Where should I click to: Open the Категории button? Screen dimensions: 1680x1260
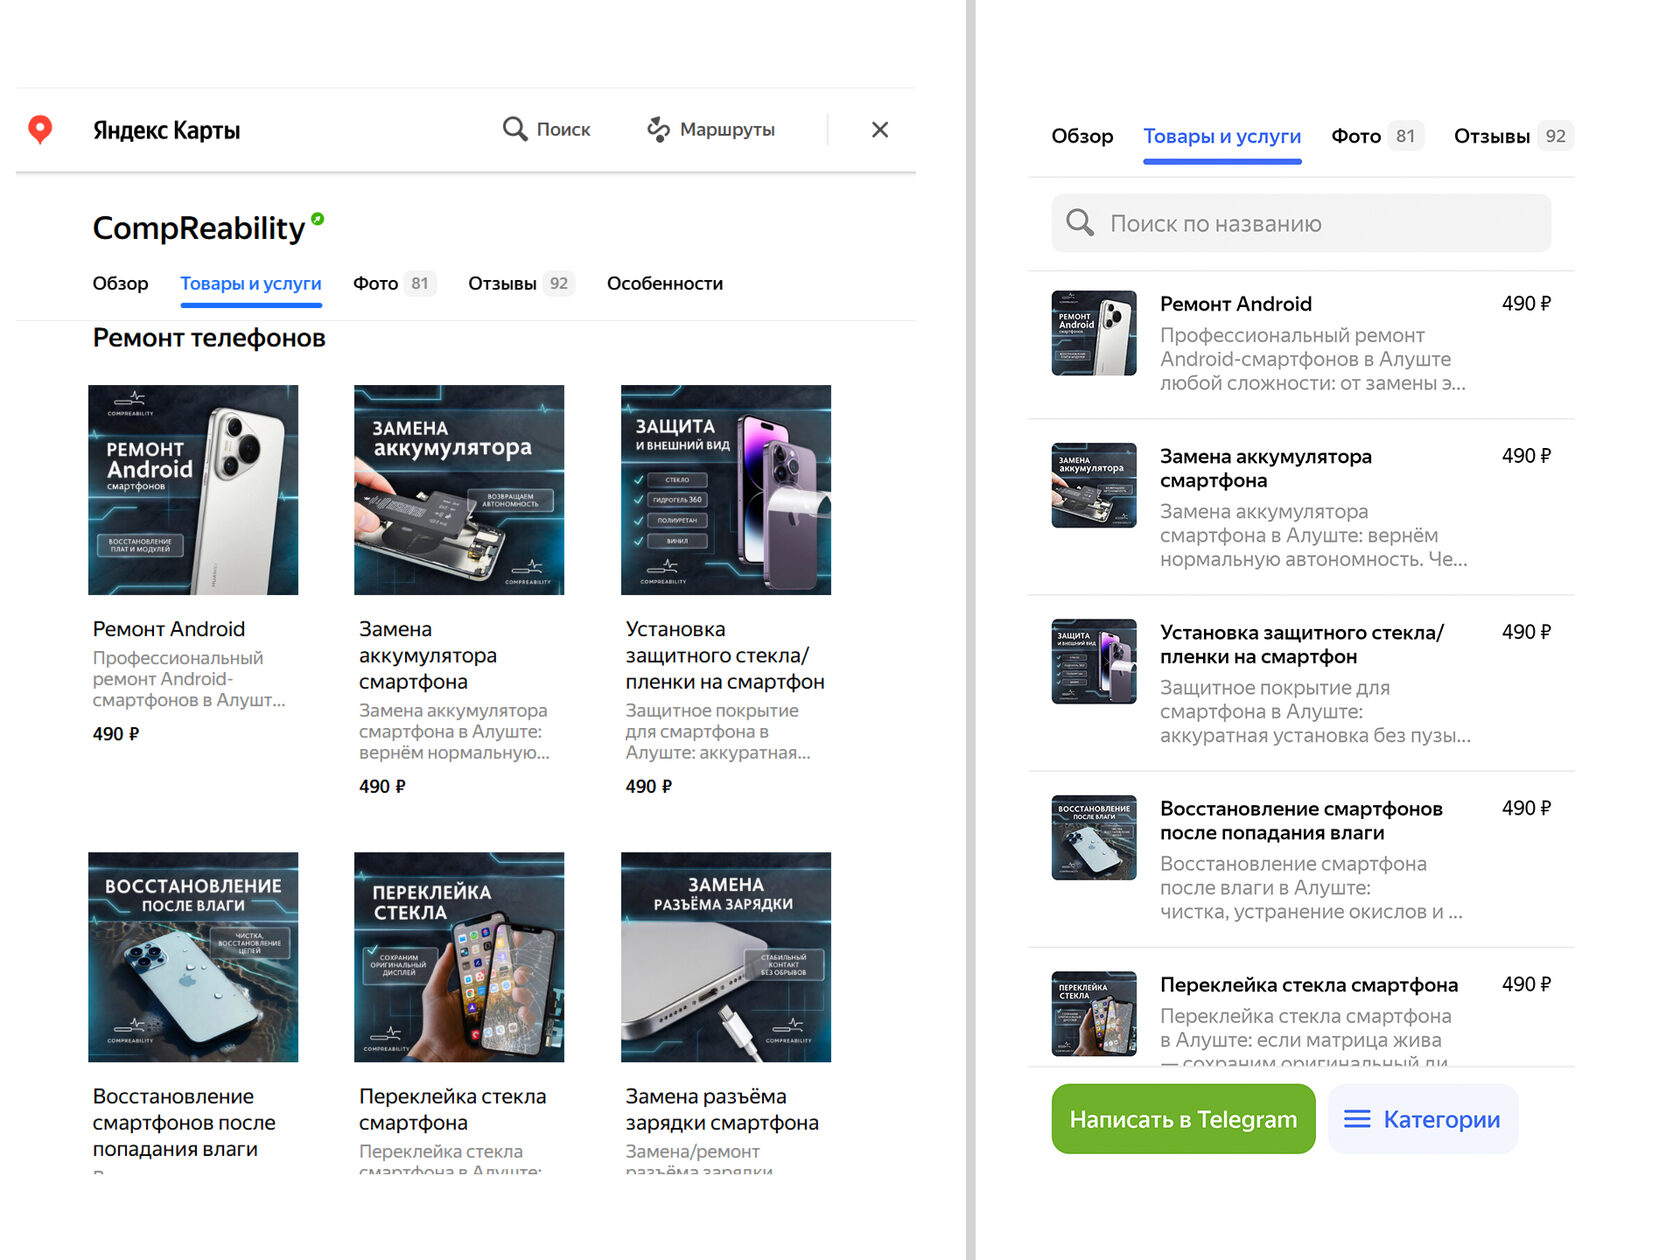(x=1423, y=1119)
